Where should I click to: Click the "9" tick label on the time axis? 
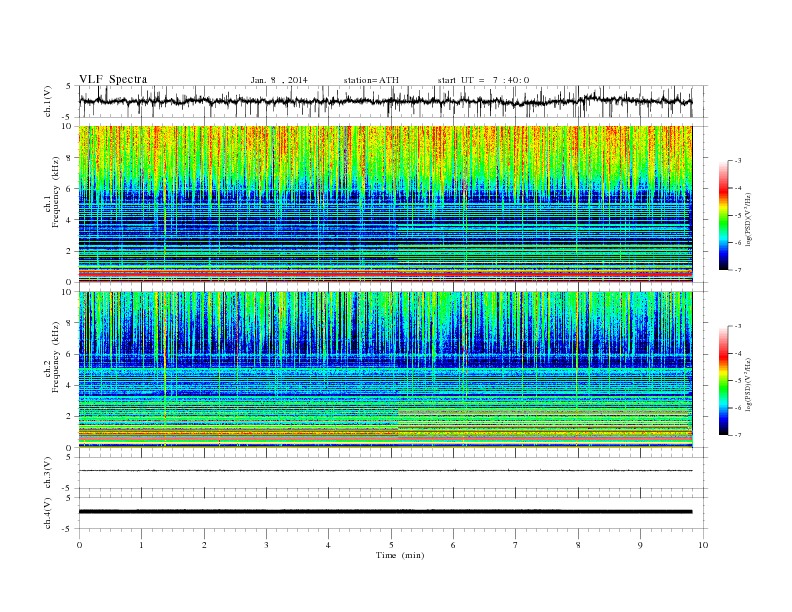point(640,545)
